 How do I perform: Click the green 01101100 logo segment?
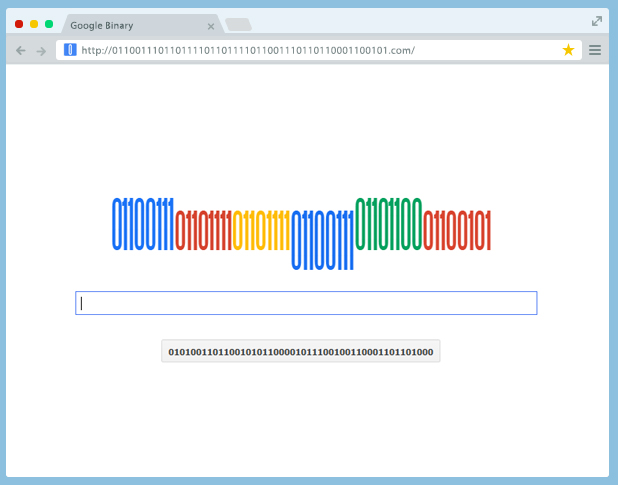pyautogui.click(x=389, y=224)
